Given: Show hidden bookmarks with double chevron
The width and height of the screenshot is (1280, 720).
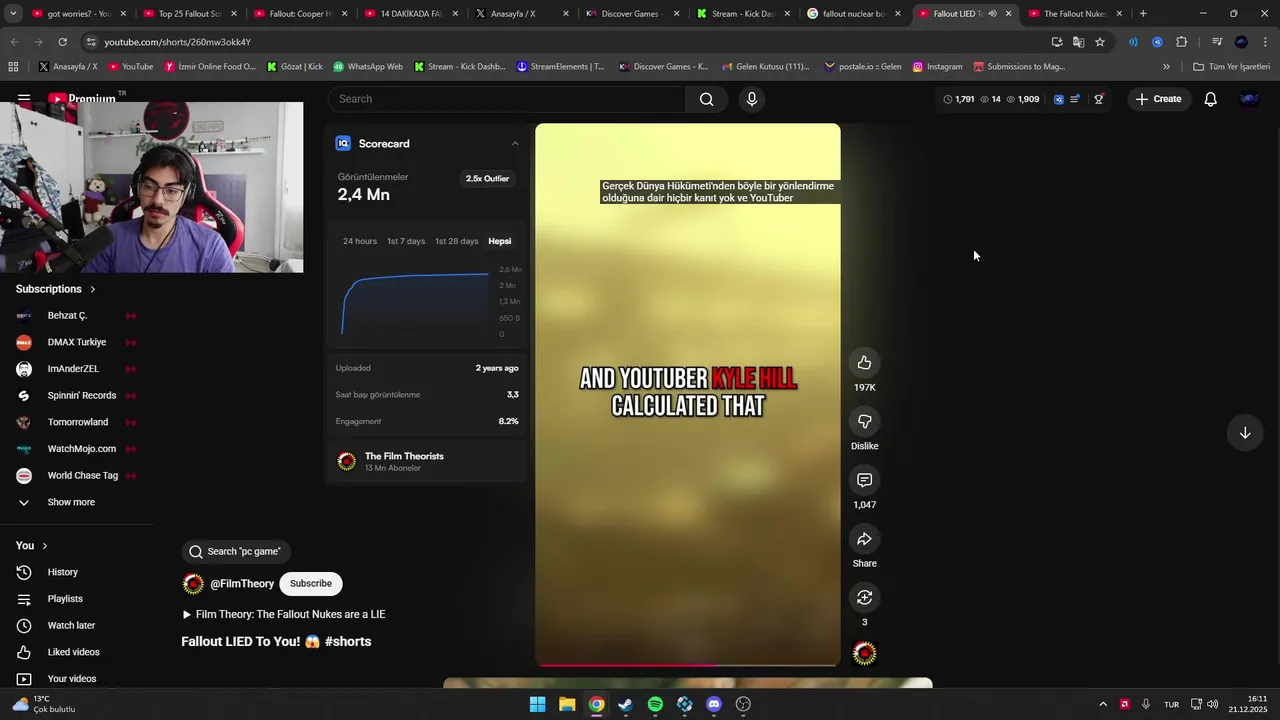Looking at the screenshot, I should [x=1166, y=67].
